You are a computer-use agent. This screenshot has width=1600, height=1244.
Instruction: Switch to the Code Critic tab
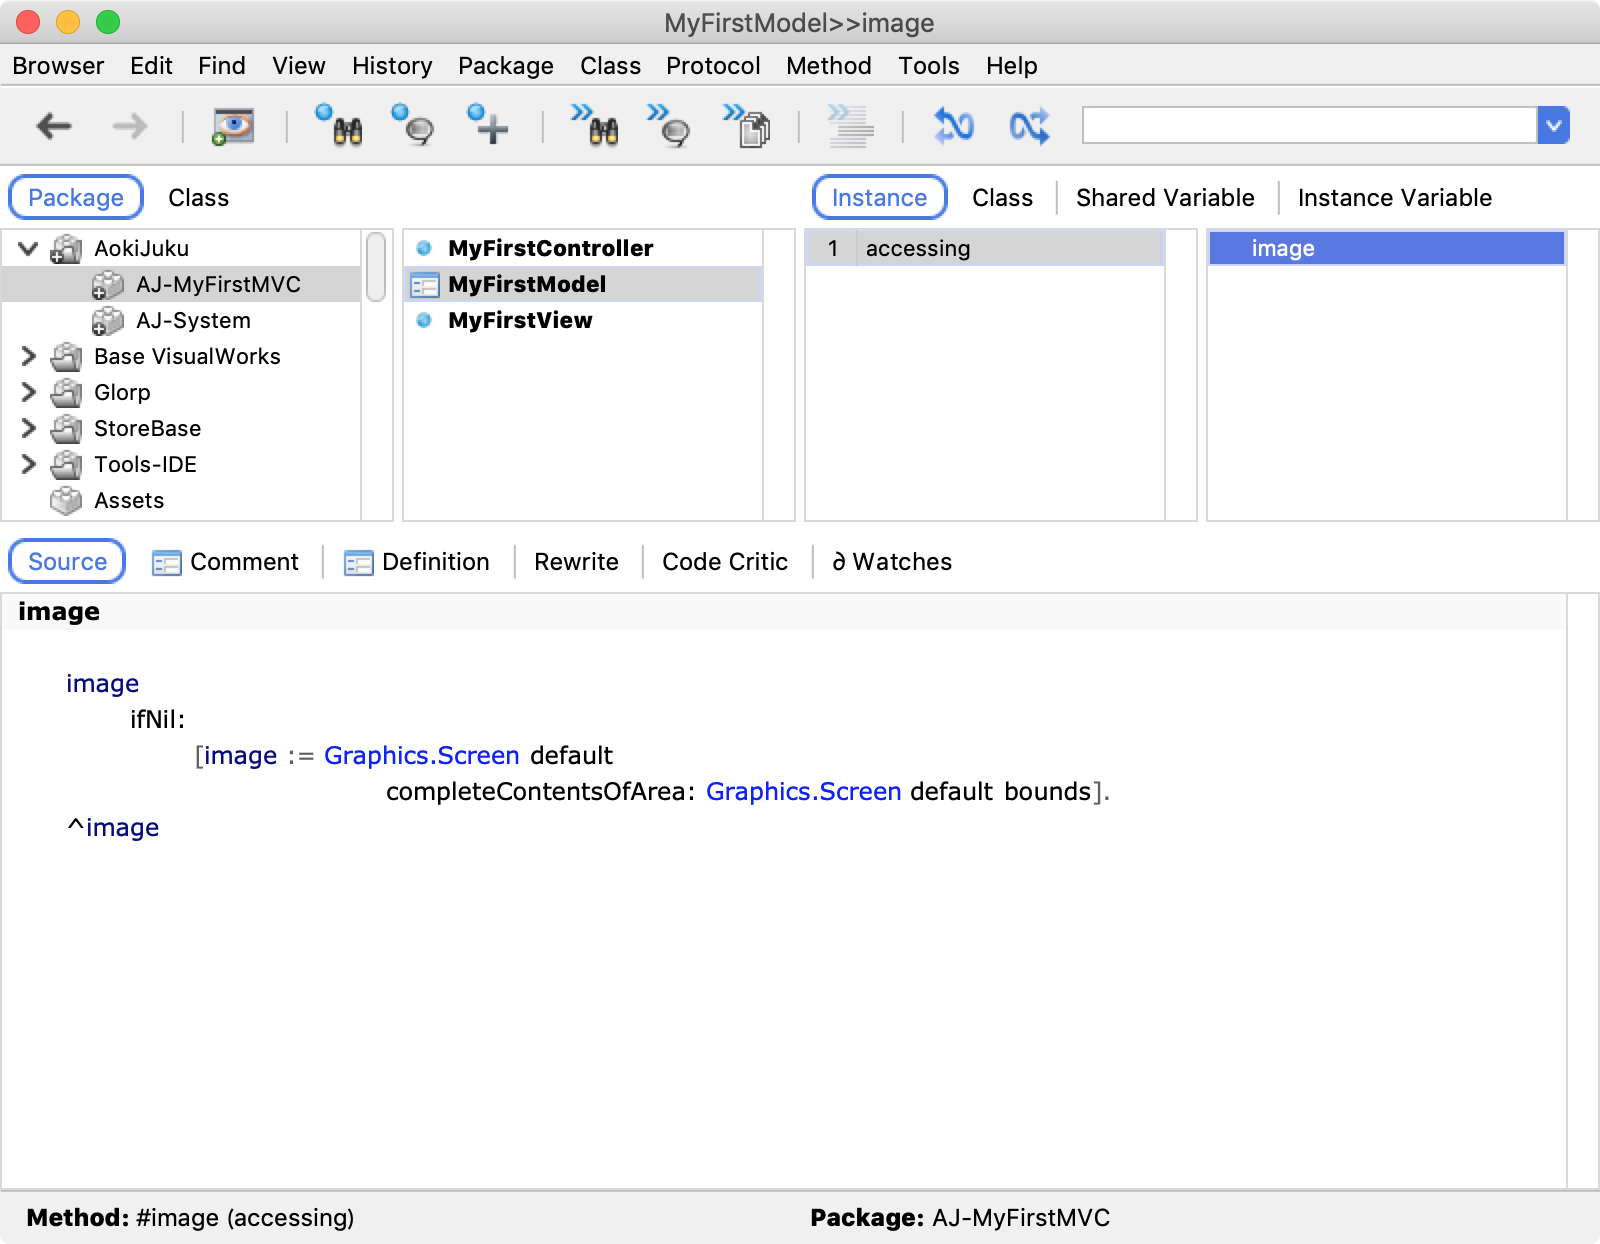tap(724, 562)
